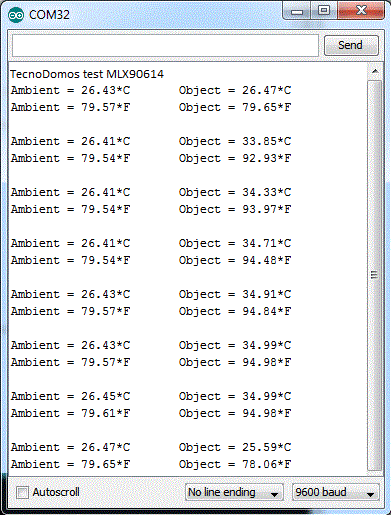
Task: Click the 'TecnoDomos test MLX90614' header line
Action: pos(87,74)
